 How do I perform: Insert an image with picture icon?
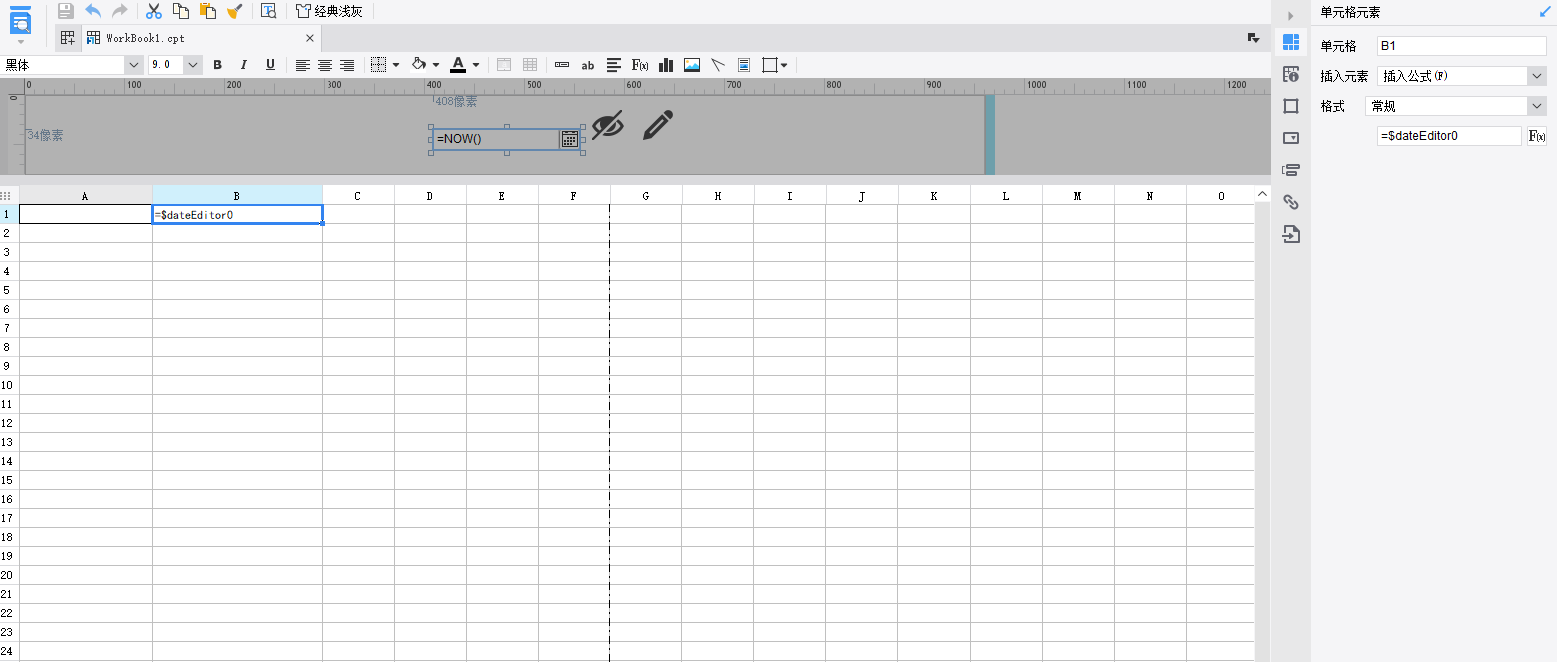[x=692, y=65]
